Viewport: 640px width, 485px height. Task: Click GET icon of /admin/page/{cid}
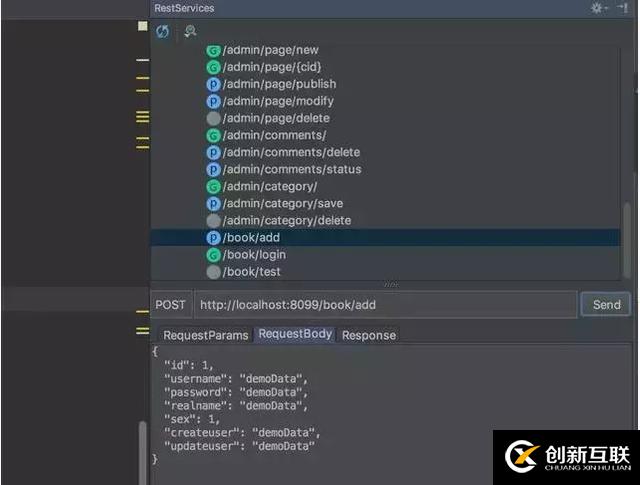pos(213,67)
